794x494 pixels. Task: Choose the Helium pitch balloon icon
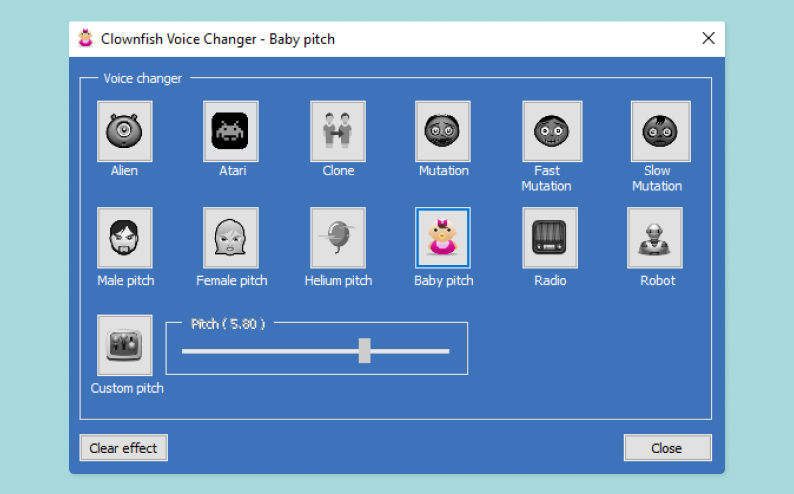pos(338,238)
